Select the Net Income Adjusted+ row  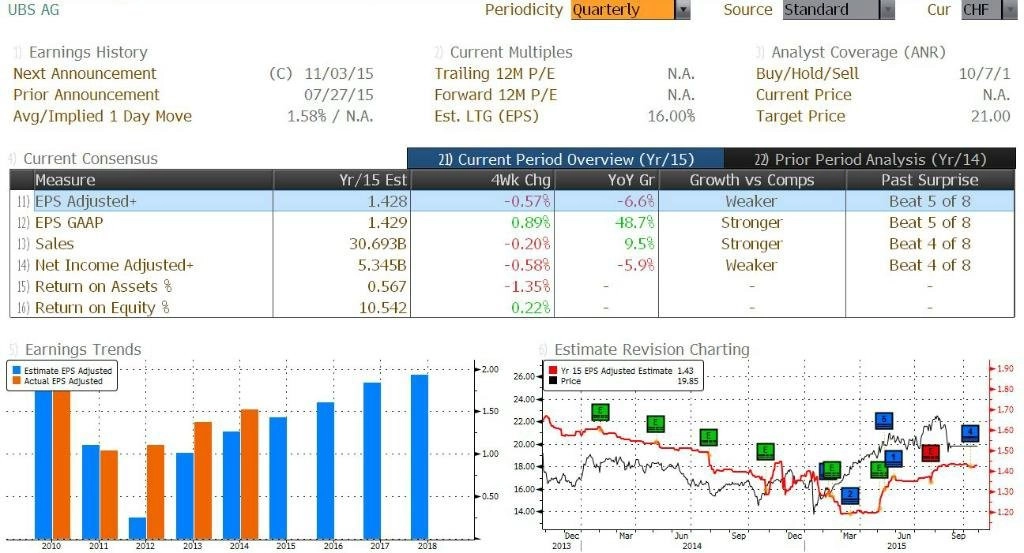tap(513, 265)
